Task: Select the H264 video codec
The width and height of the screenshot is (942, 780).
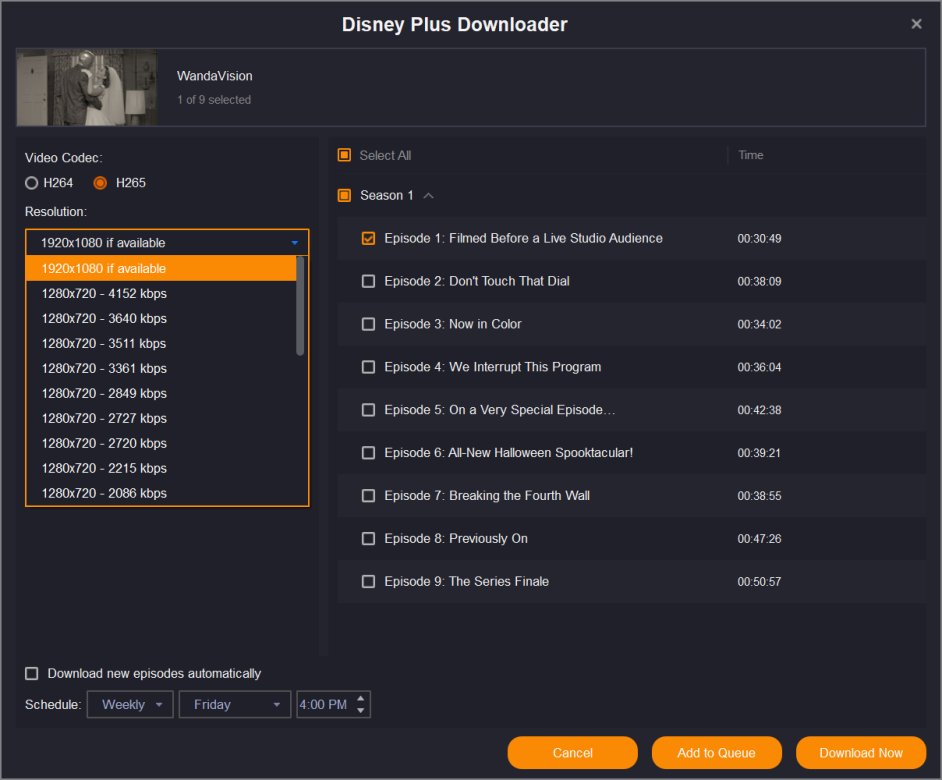Action: click(x=32, y=183)
